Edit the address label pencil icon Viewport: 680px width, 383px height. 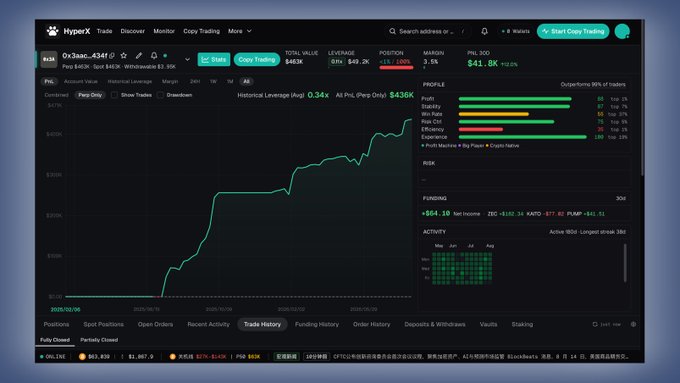click(139, 56)
